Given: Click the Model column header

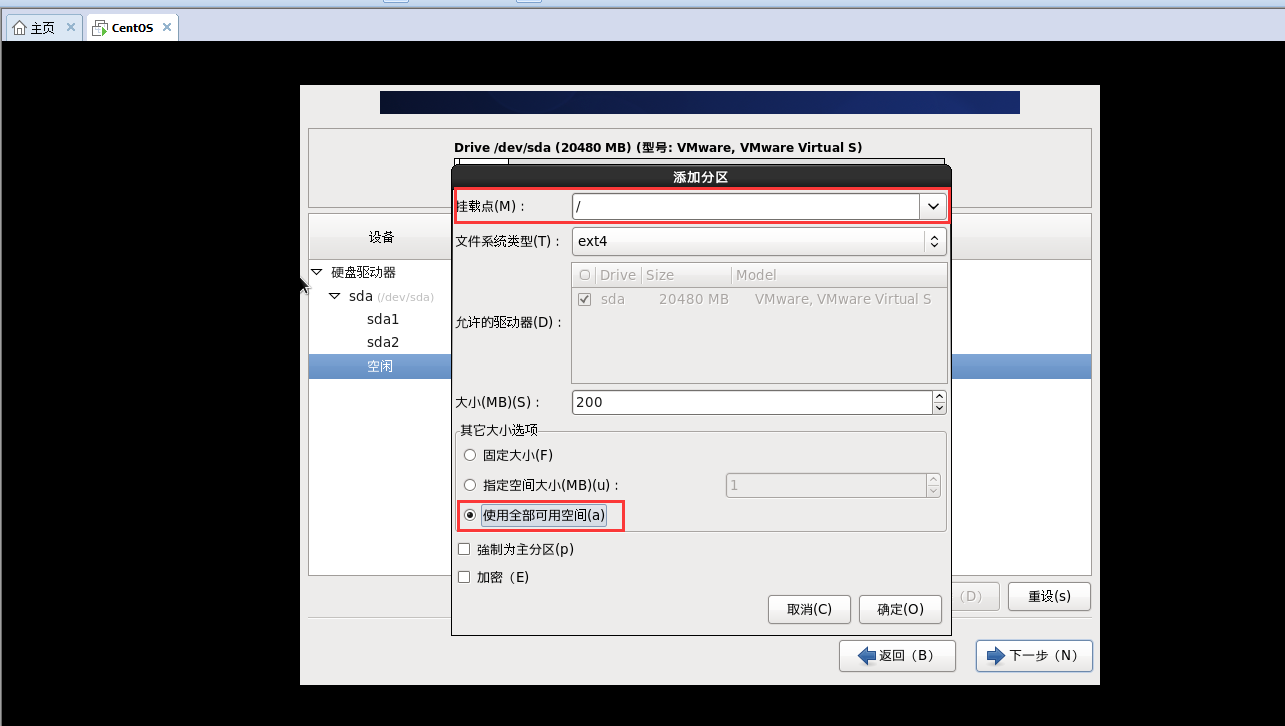Looking at the screenshot, I should coord(839,275).
